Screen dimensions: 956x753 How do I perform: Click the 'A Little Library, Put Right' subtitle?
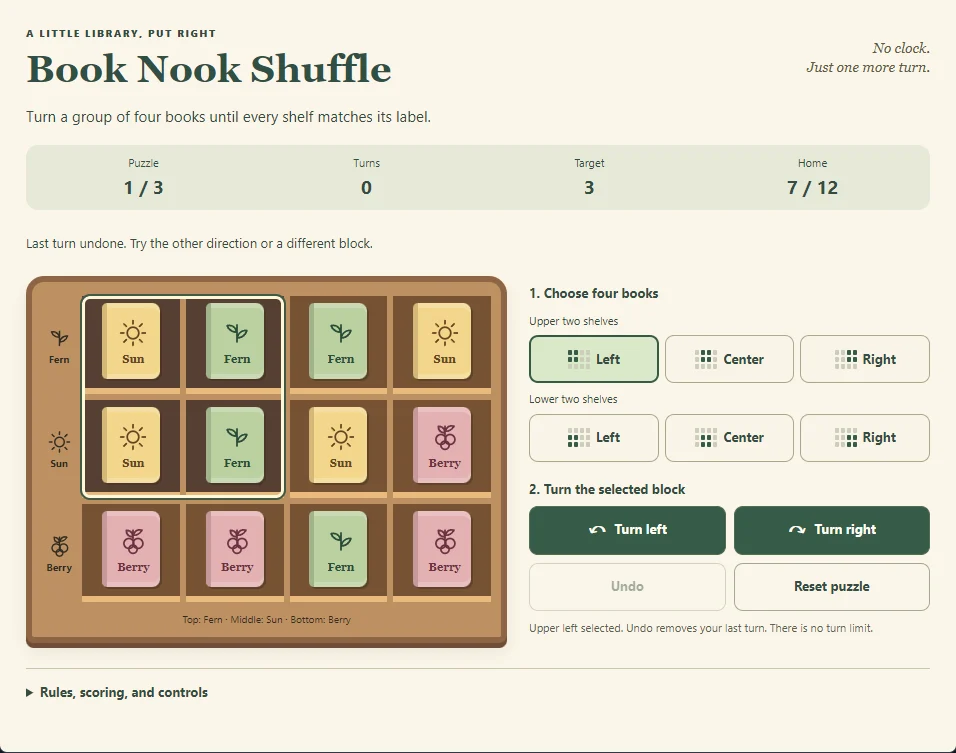tap(121, 34)
